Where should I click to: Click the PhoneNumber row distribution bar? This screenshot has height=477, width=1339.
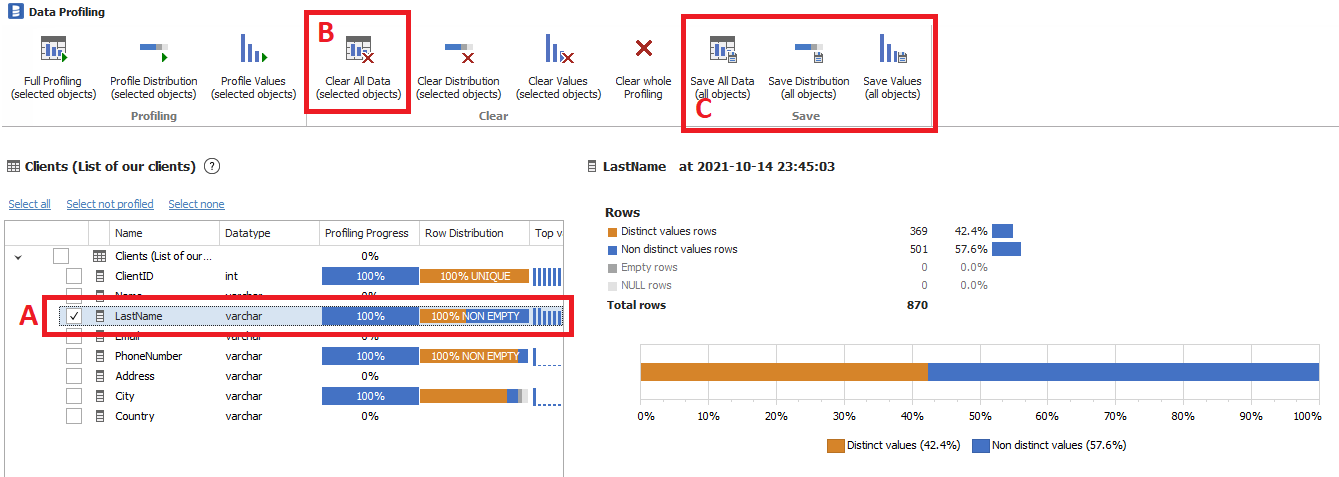(x=474, y=356)
